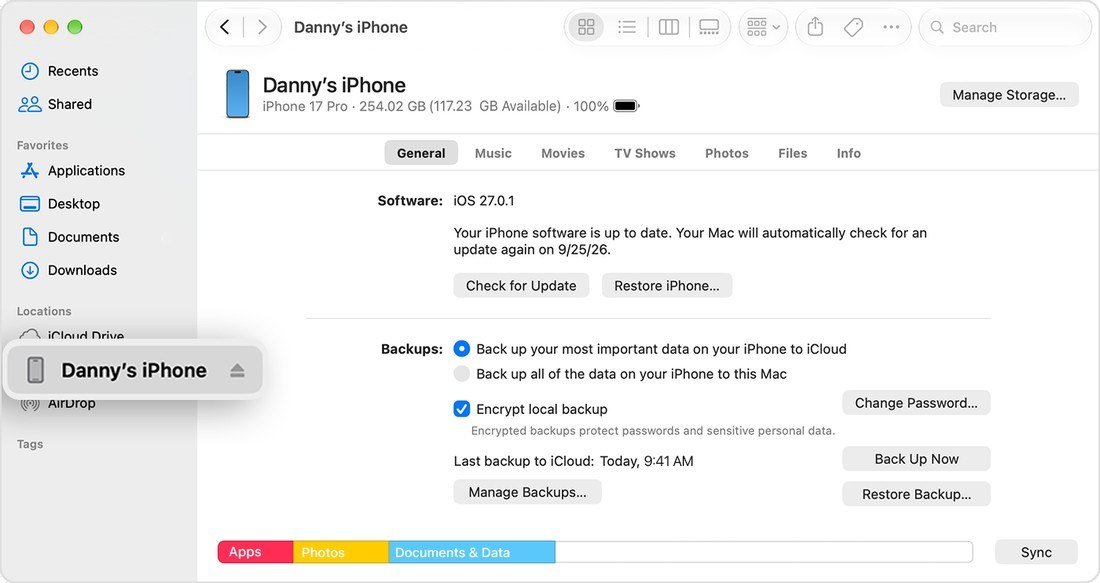The image size is (1100, 583).
Task: Click the blue Documents & Data segment
Action: click(472, 552)
